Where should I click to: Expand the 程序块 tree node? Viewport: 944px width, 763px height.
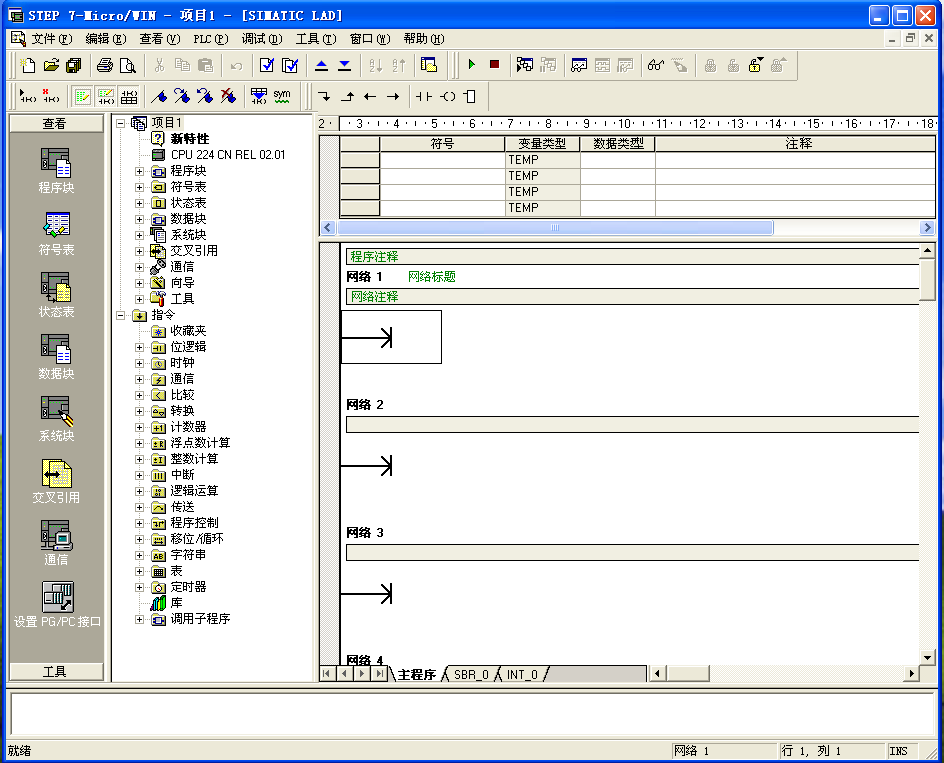click(139, 171)
